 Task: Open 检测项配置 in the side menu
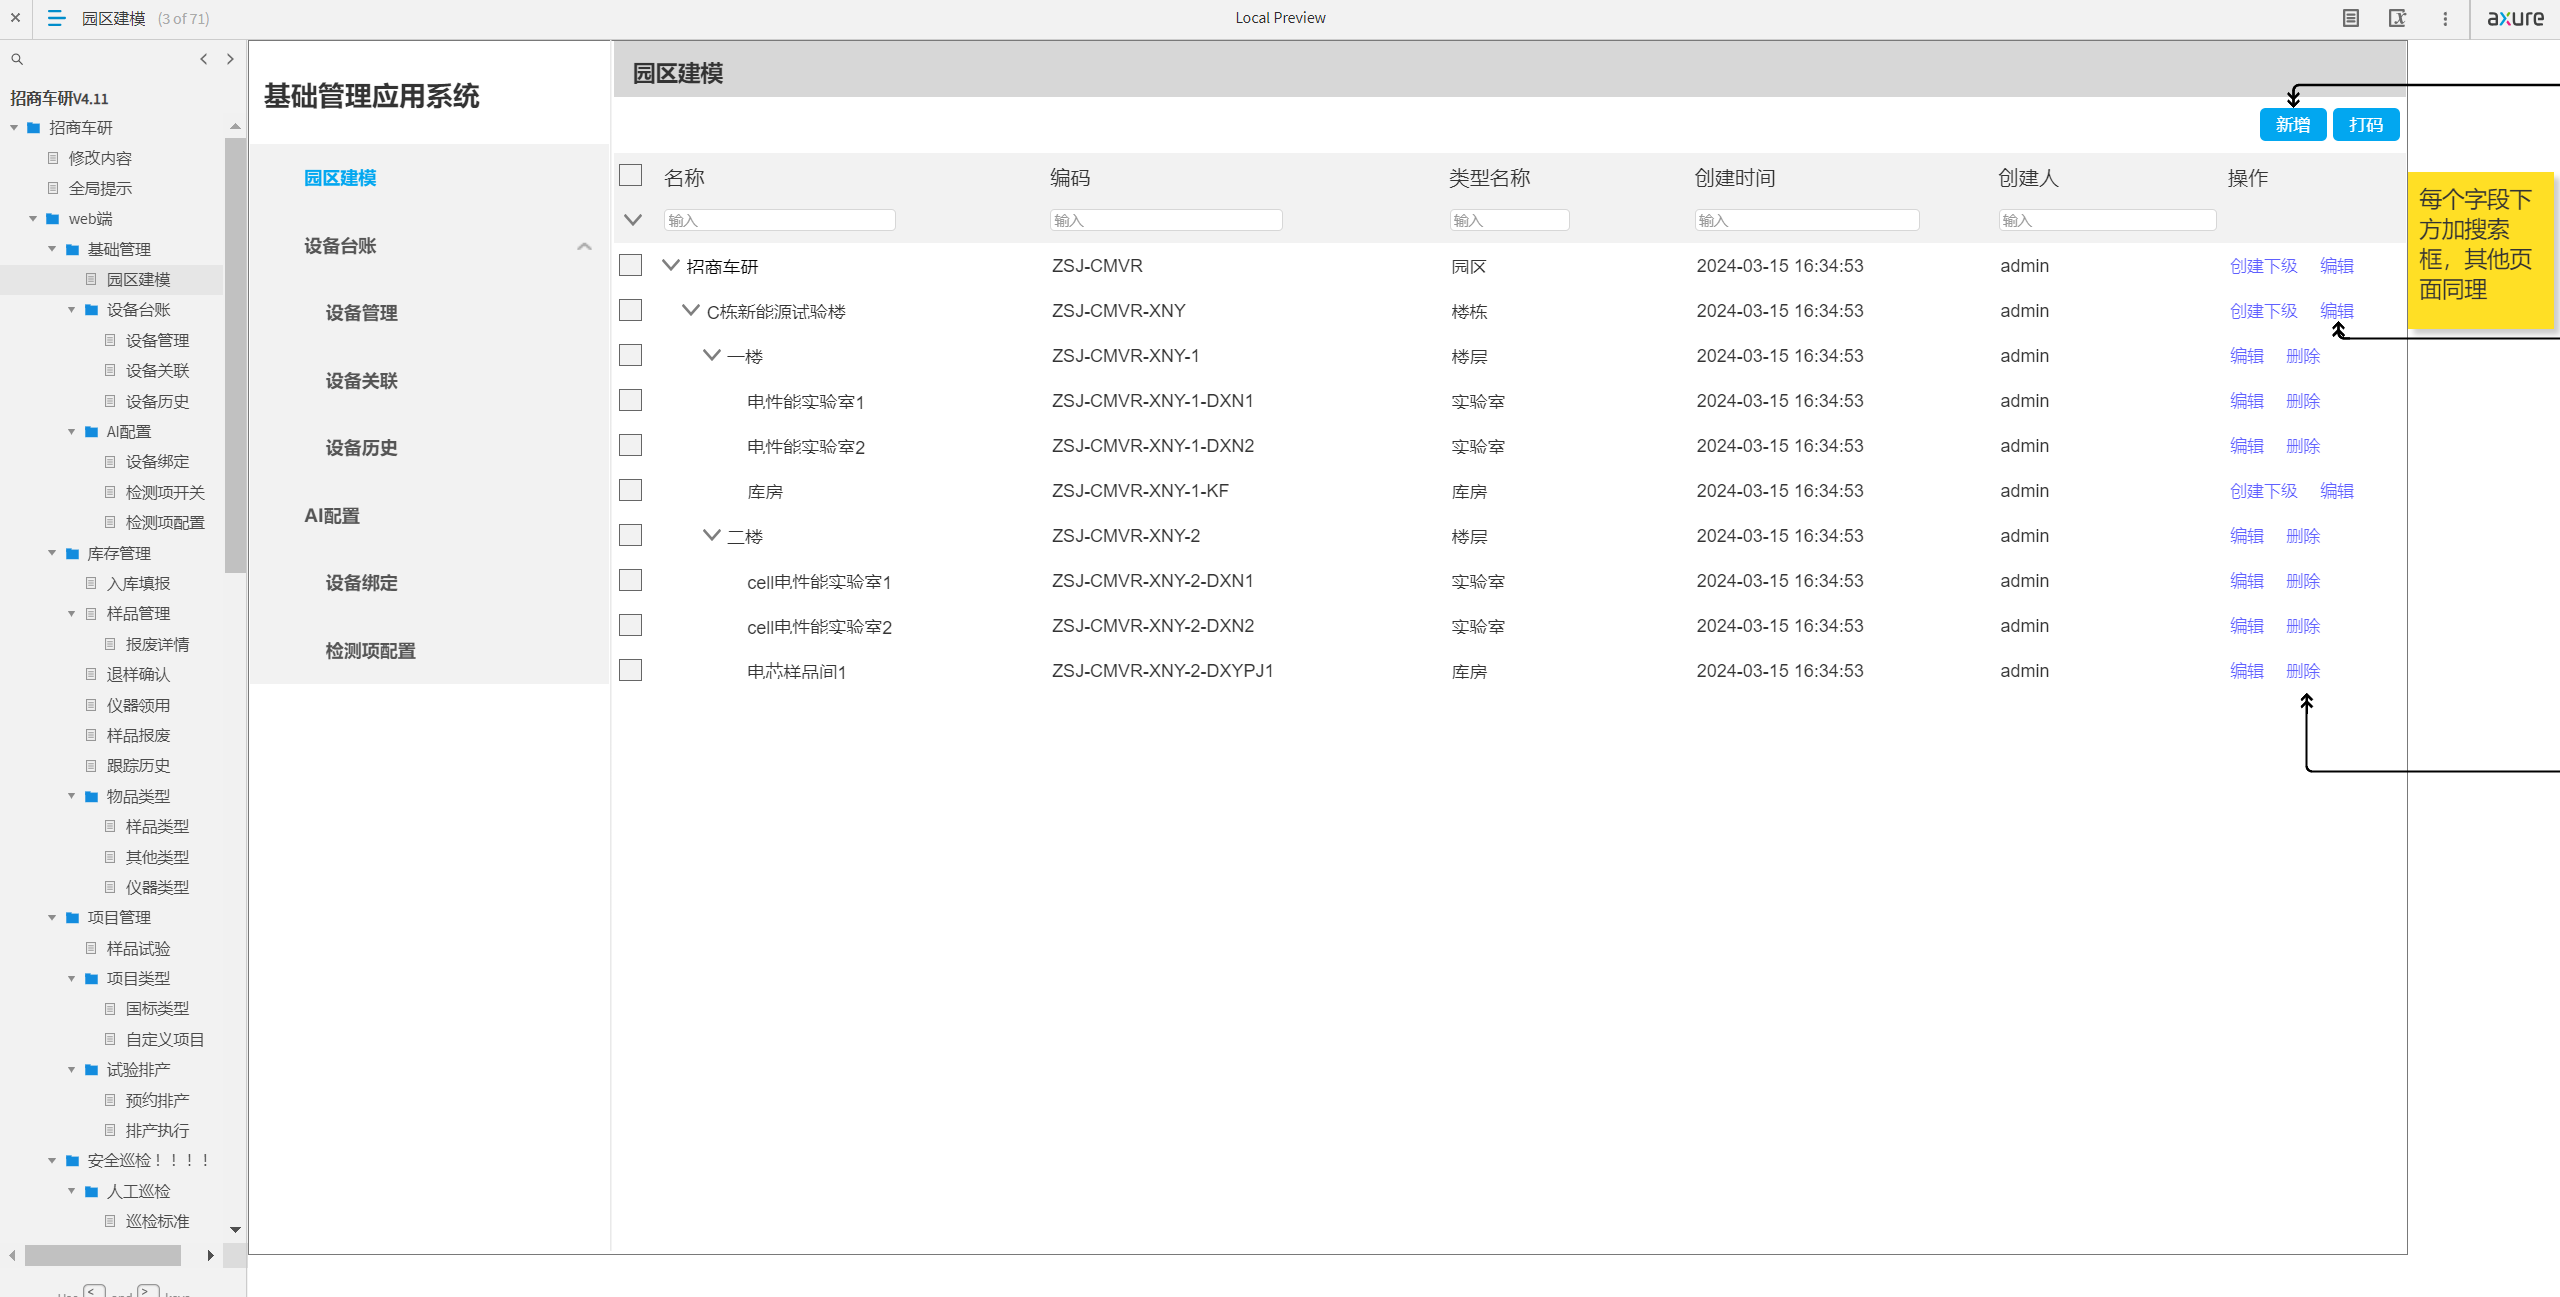click(x=370, y=651)
